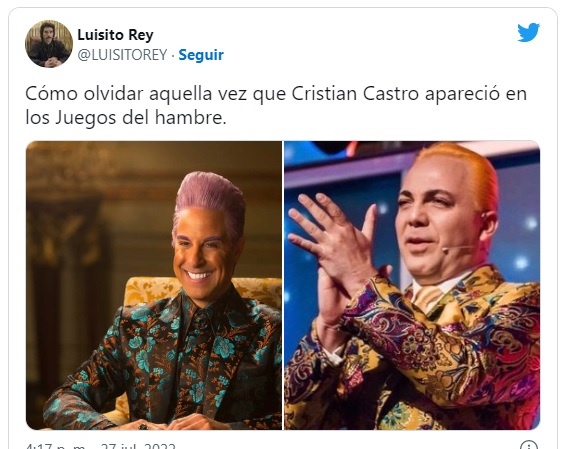Viewport: 561px width, 449px height.
Task: Click 'los Juegos del hambre' line of text
Action: pyautogui.click(x=126, y=118)
